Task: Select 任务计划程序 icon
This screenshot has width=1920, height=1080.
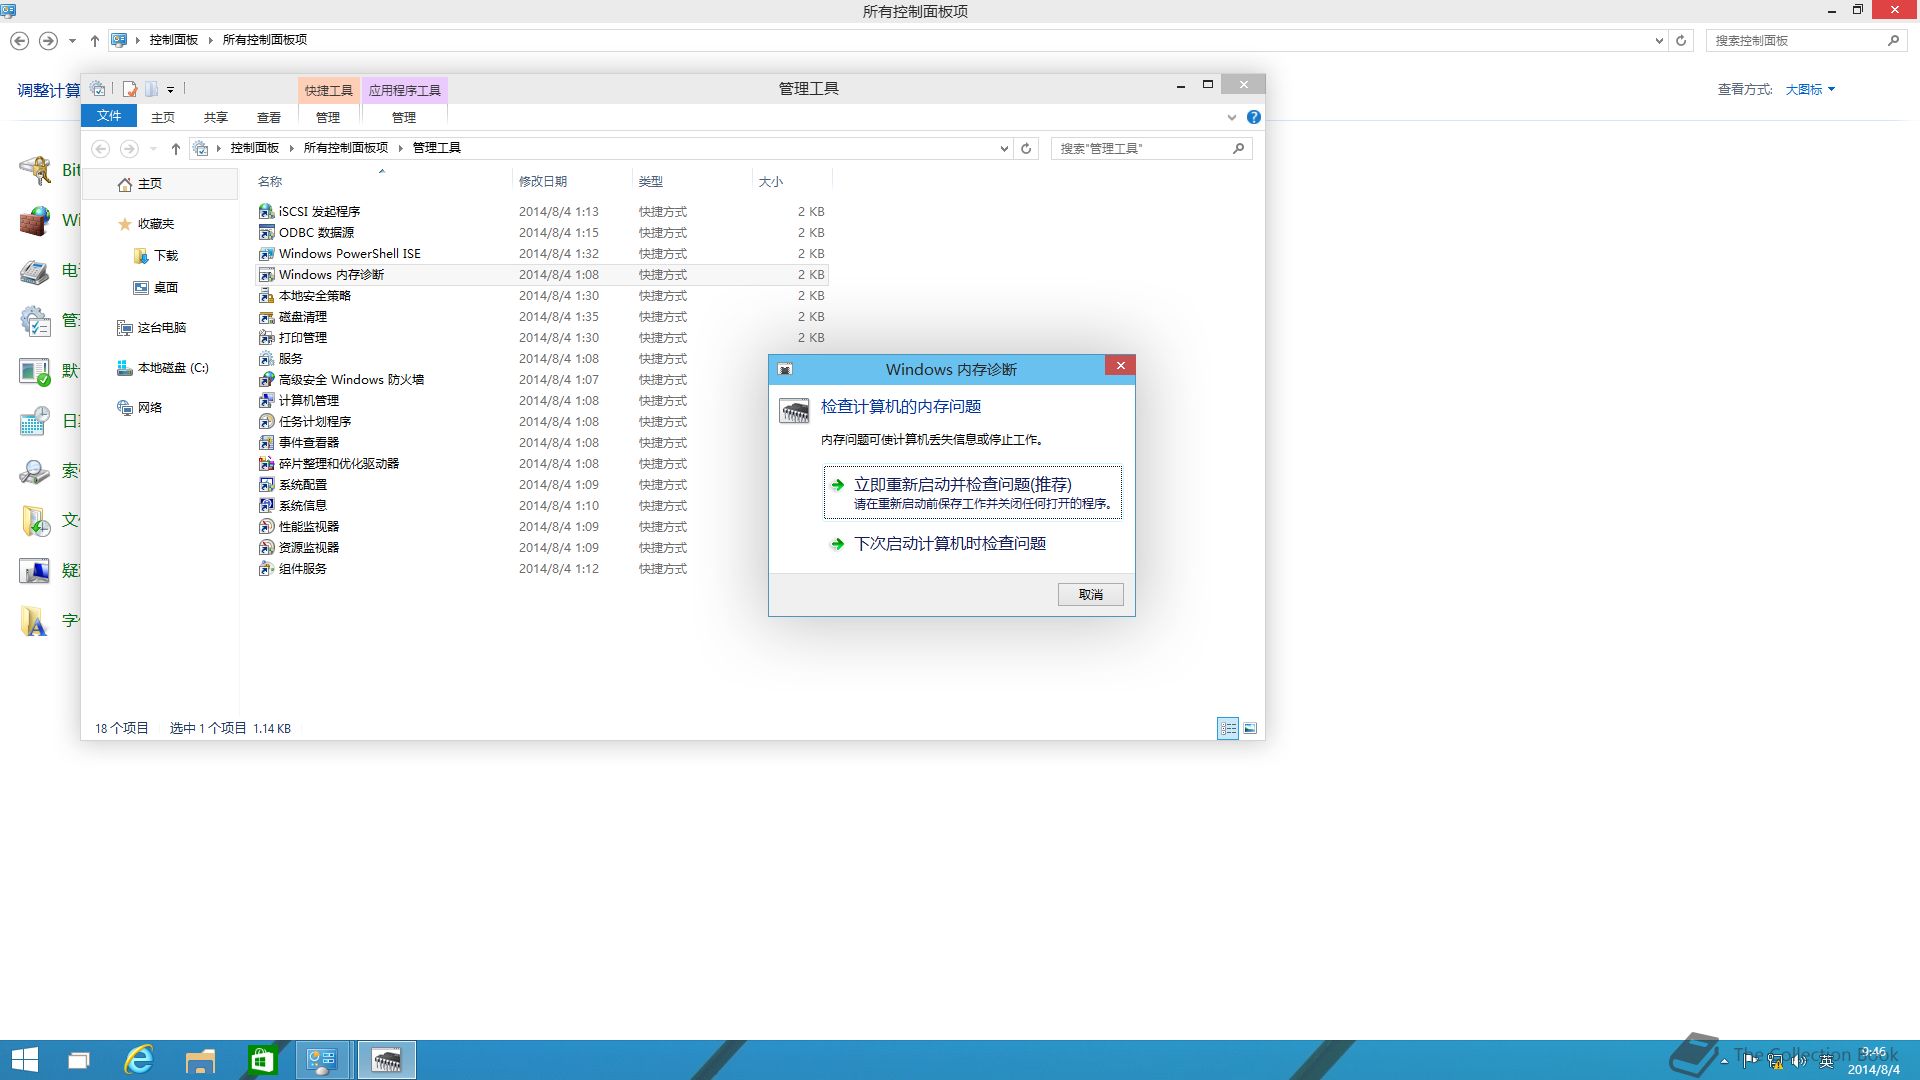Action: (266, 421)
